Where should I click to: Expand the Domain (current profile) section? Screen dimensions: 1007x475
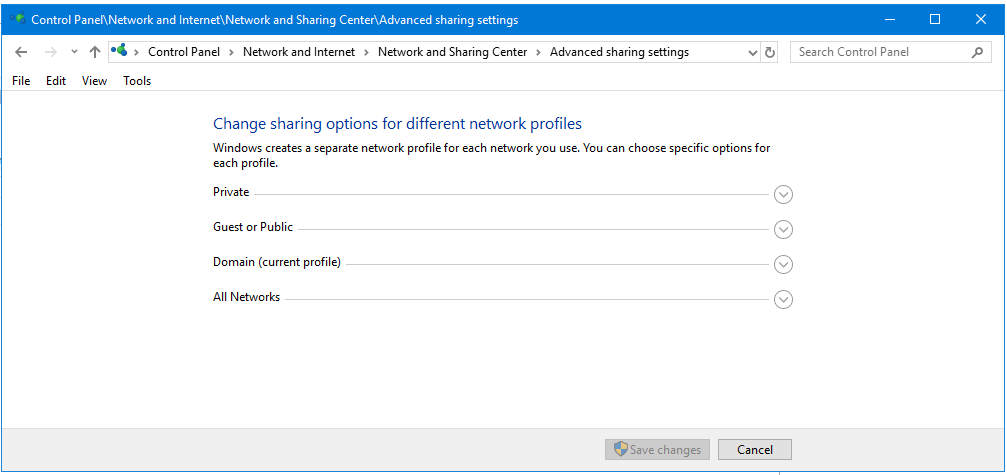783,264
